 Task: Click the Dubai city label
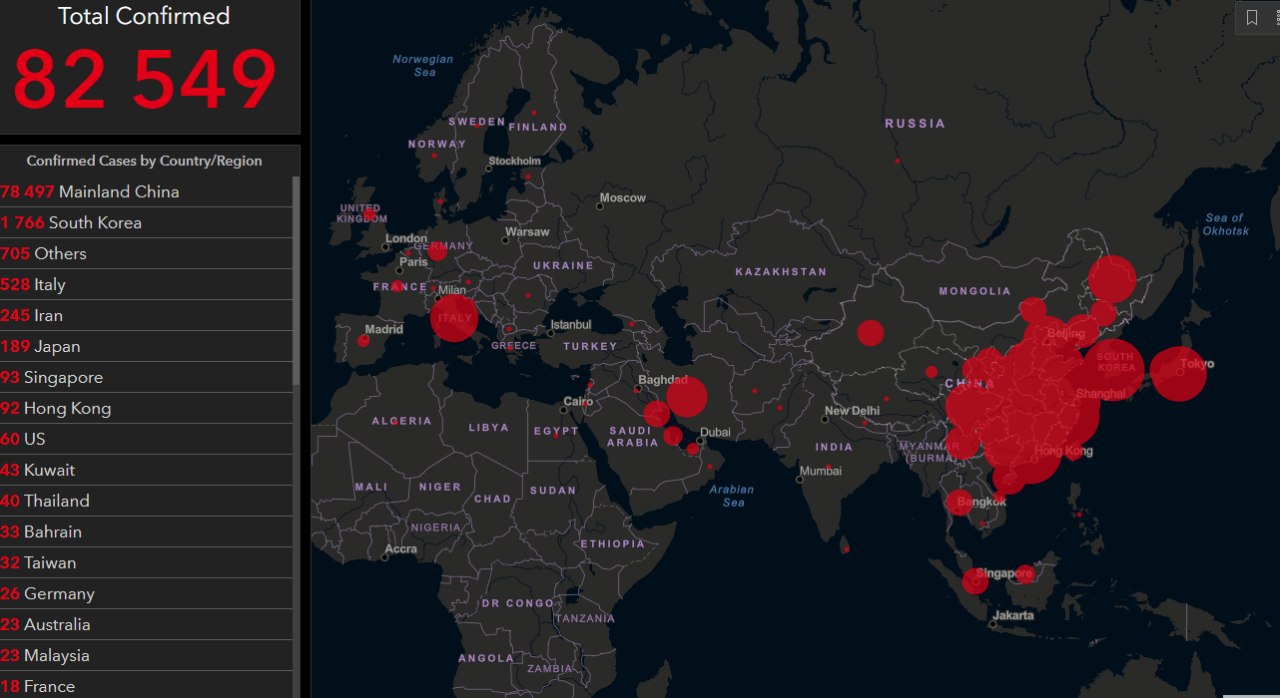point(715,433)
